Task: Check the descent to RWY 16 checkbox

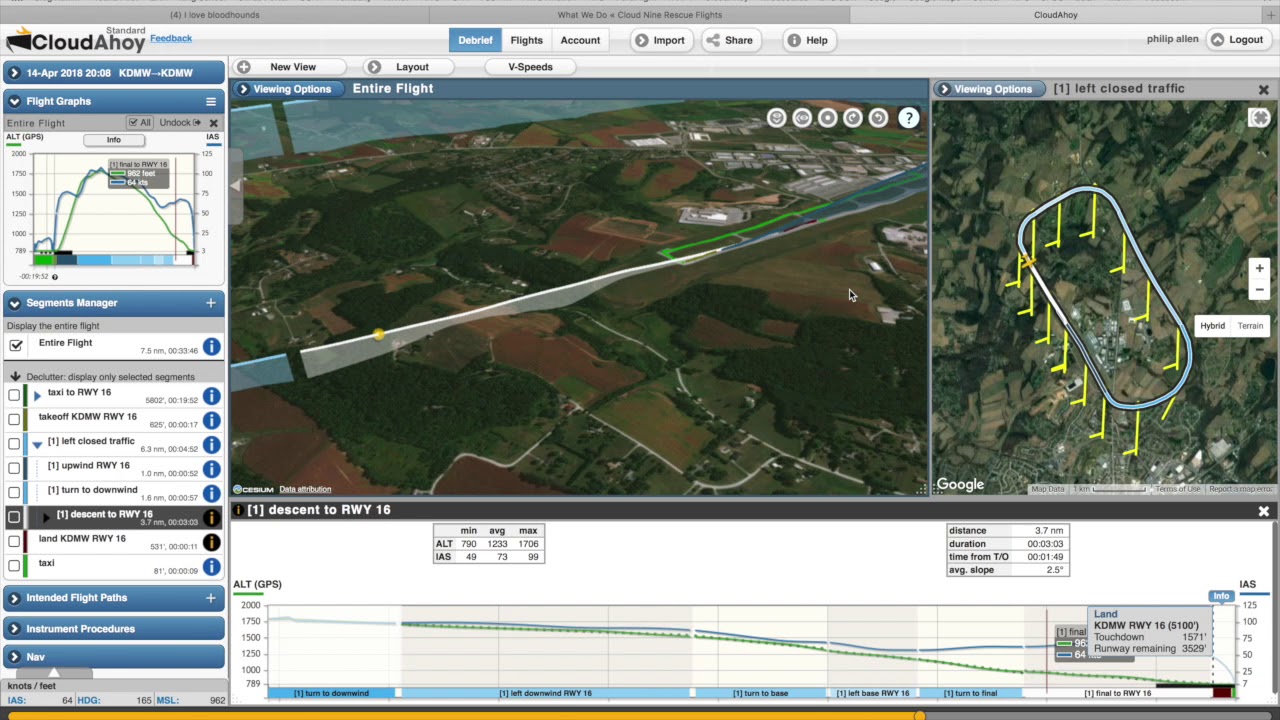Action: [x=14, y=517]
